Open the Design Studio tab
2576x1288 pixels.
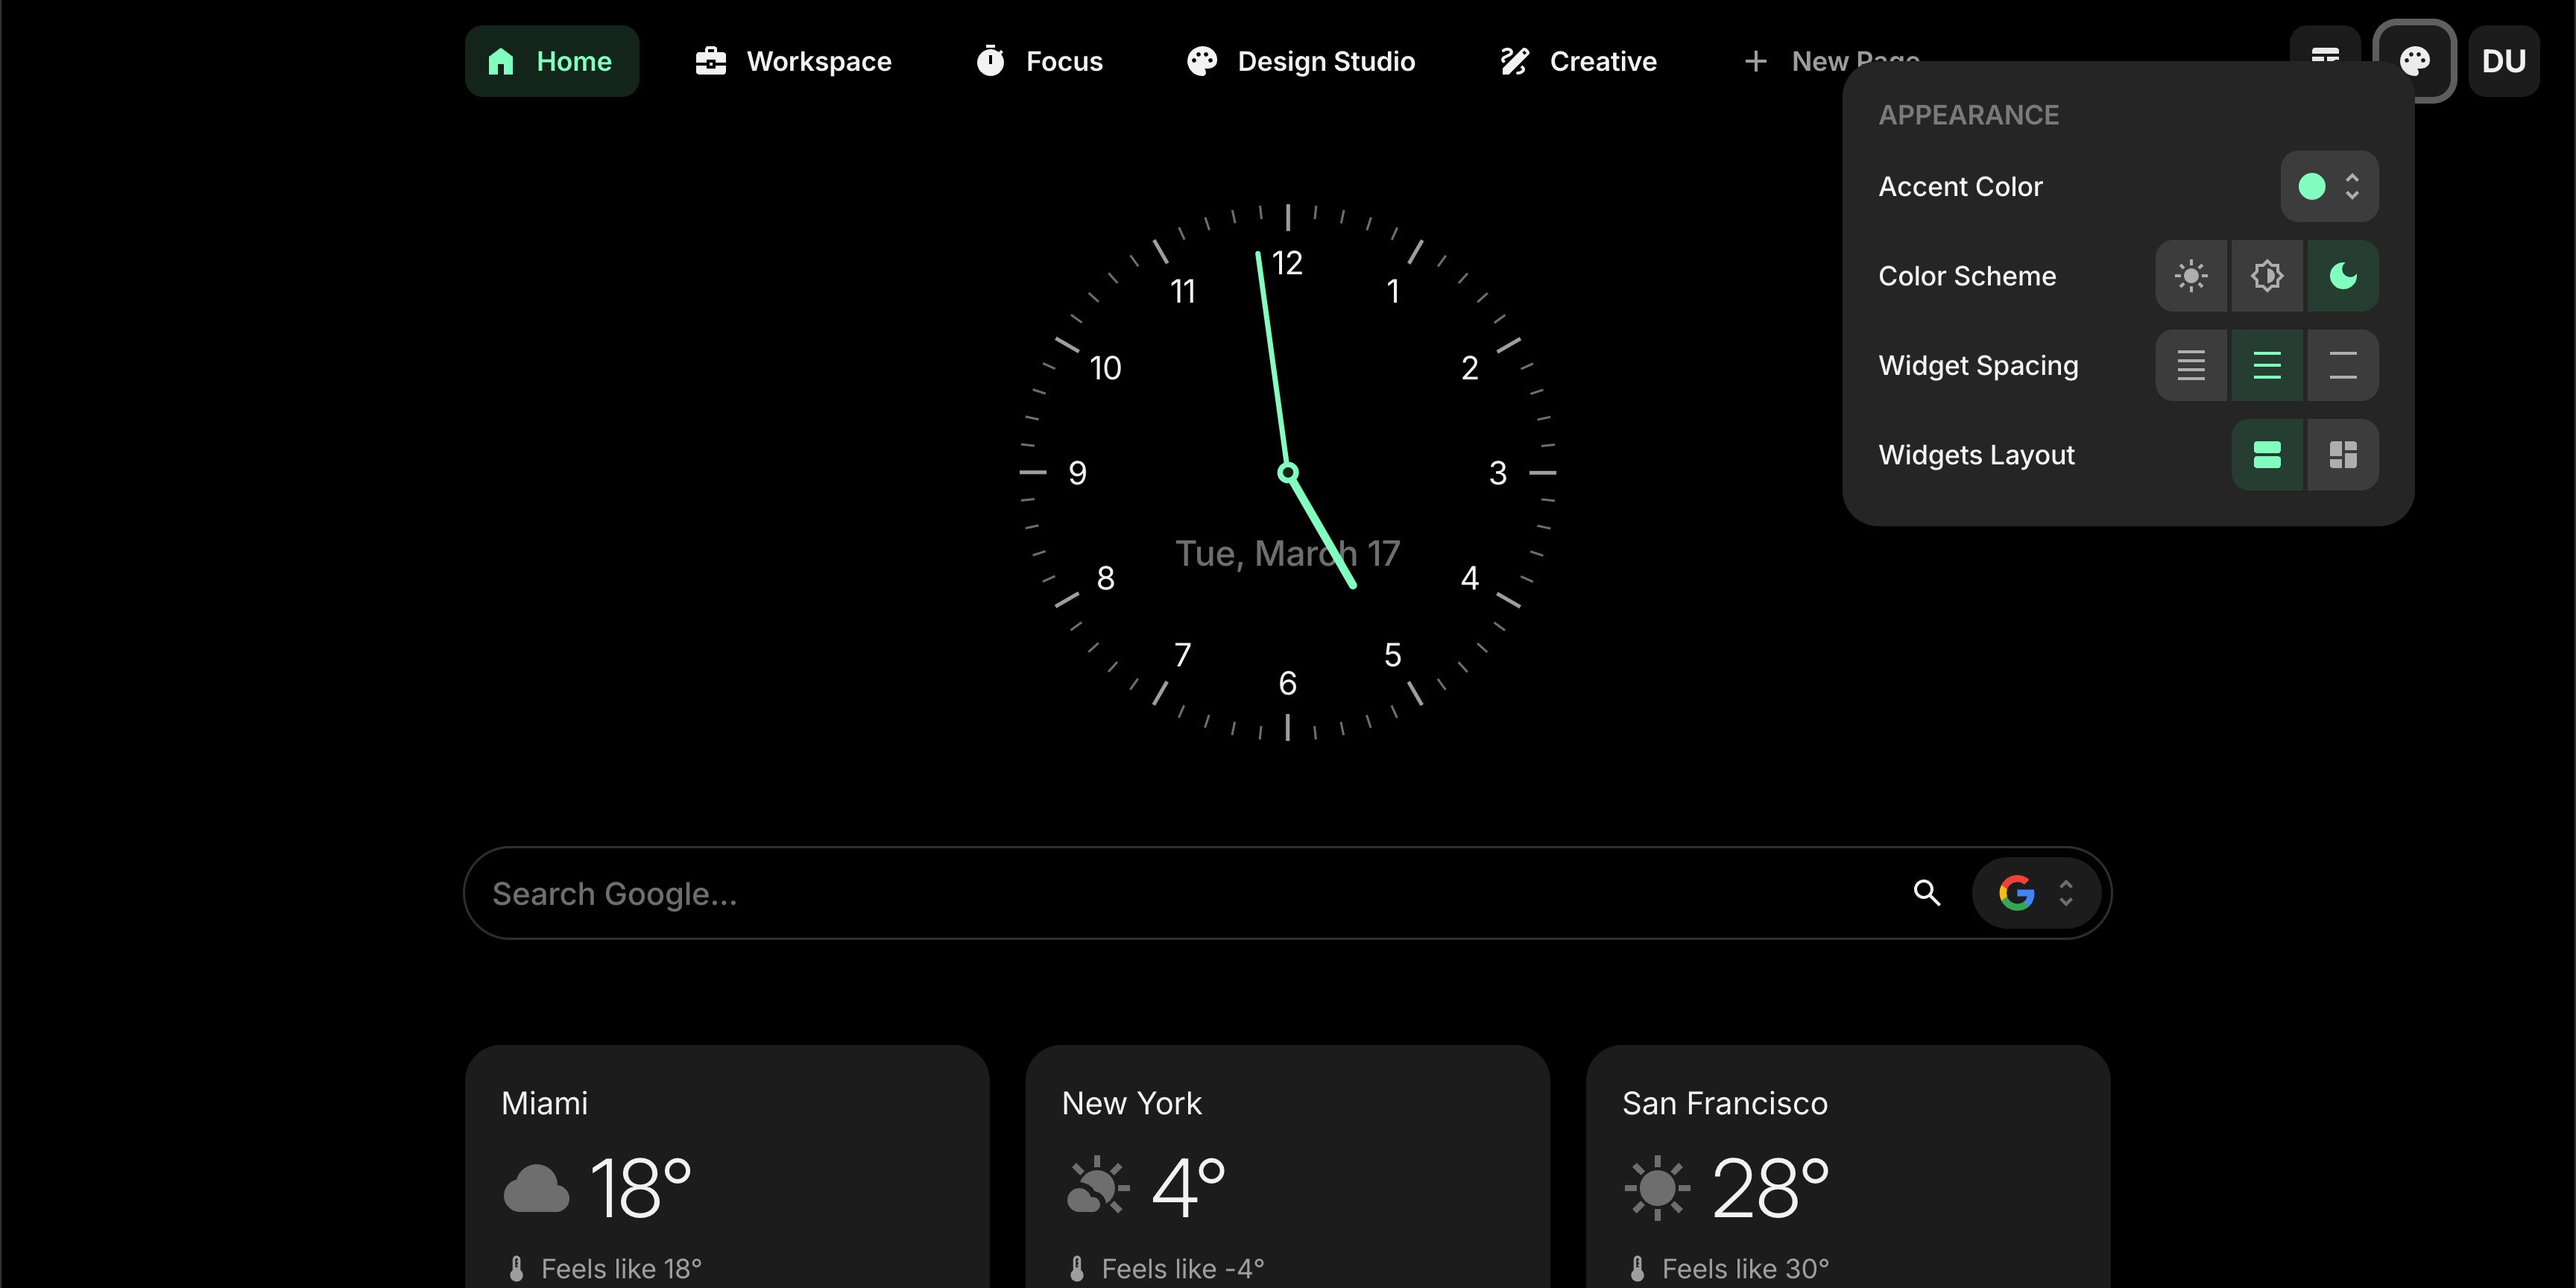(x=1300, y=61)
